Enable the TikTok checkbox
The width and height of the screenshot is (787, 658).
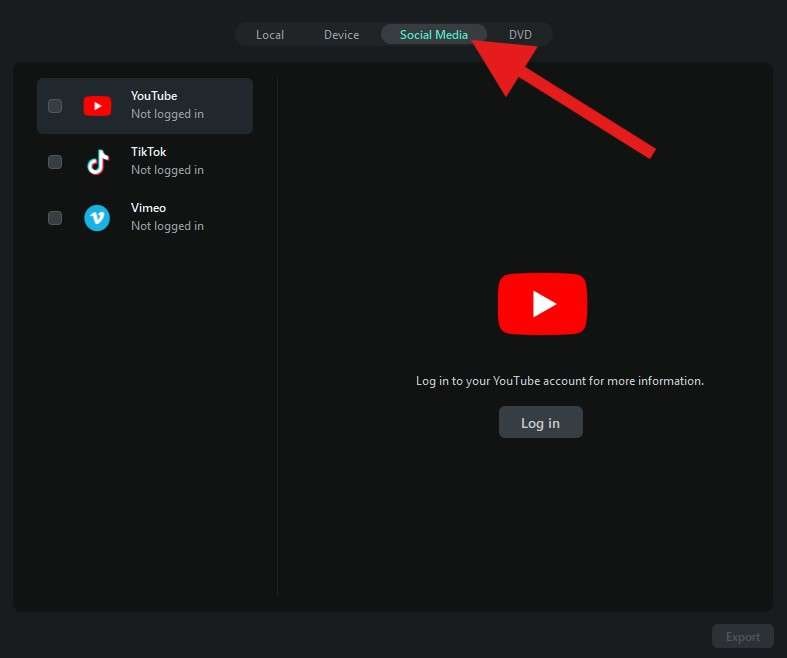[x=55, y=162]
